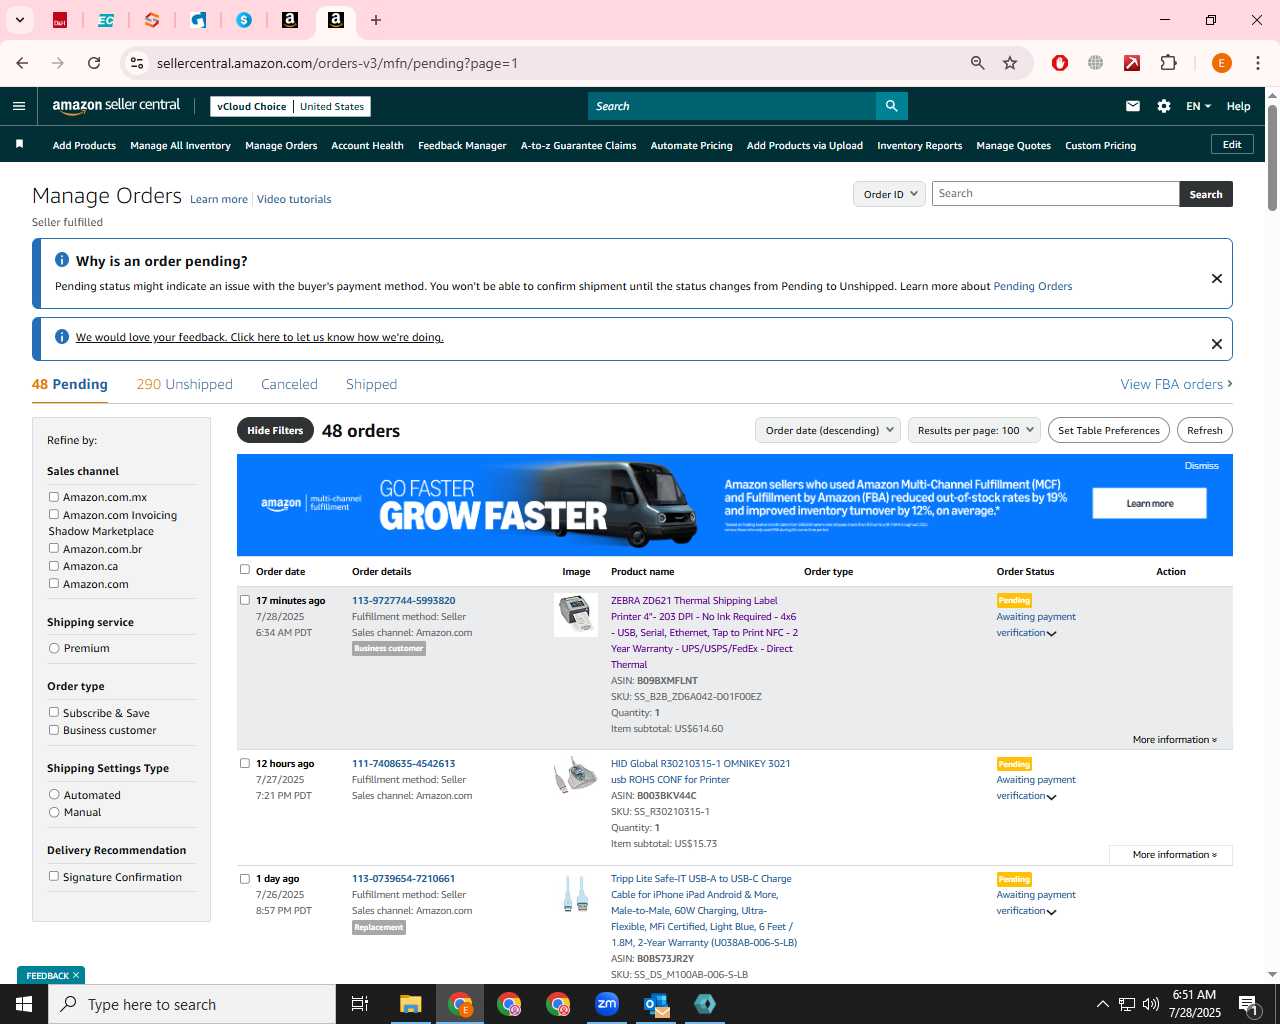This screenshot has width=1280, height=1024.
Task: Expand status details for ZEBRA ZD621 order
Action: 1051,634
